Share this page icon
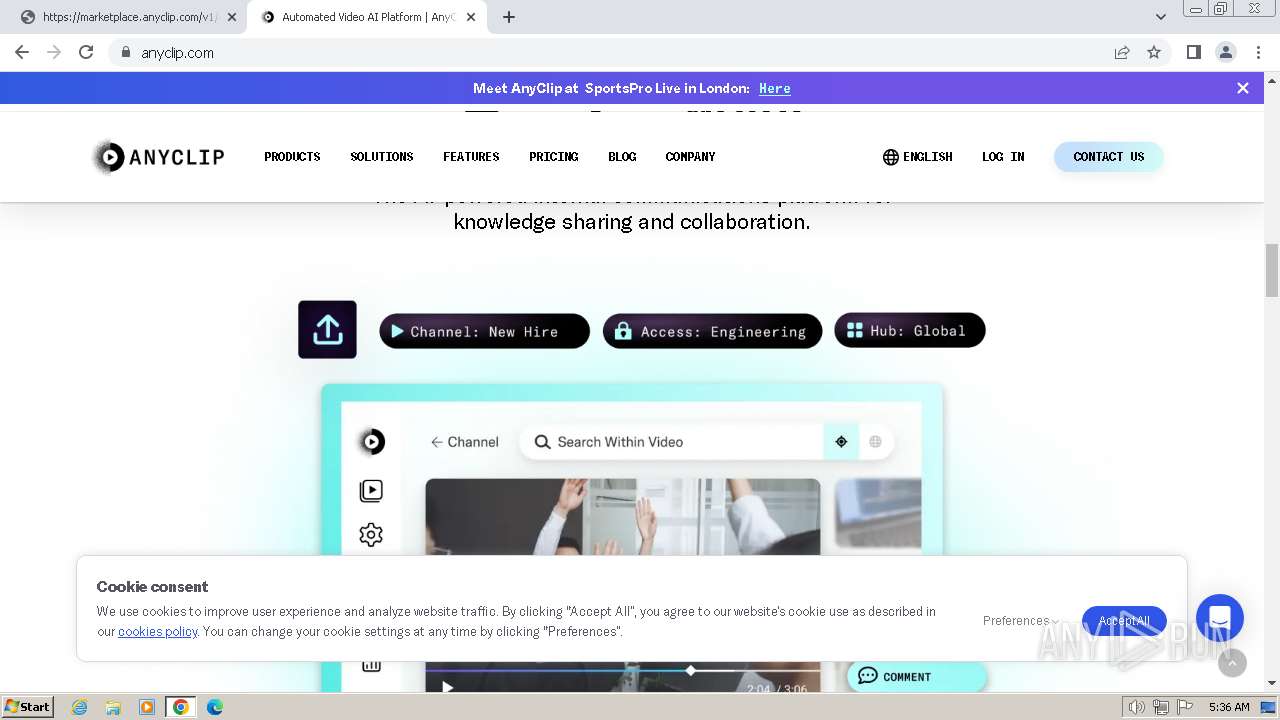This screenshot has width=1280, height=720. coord(1122,53)
